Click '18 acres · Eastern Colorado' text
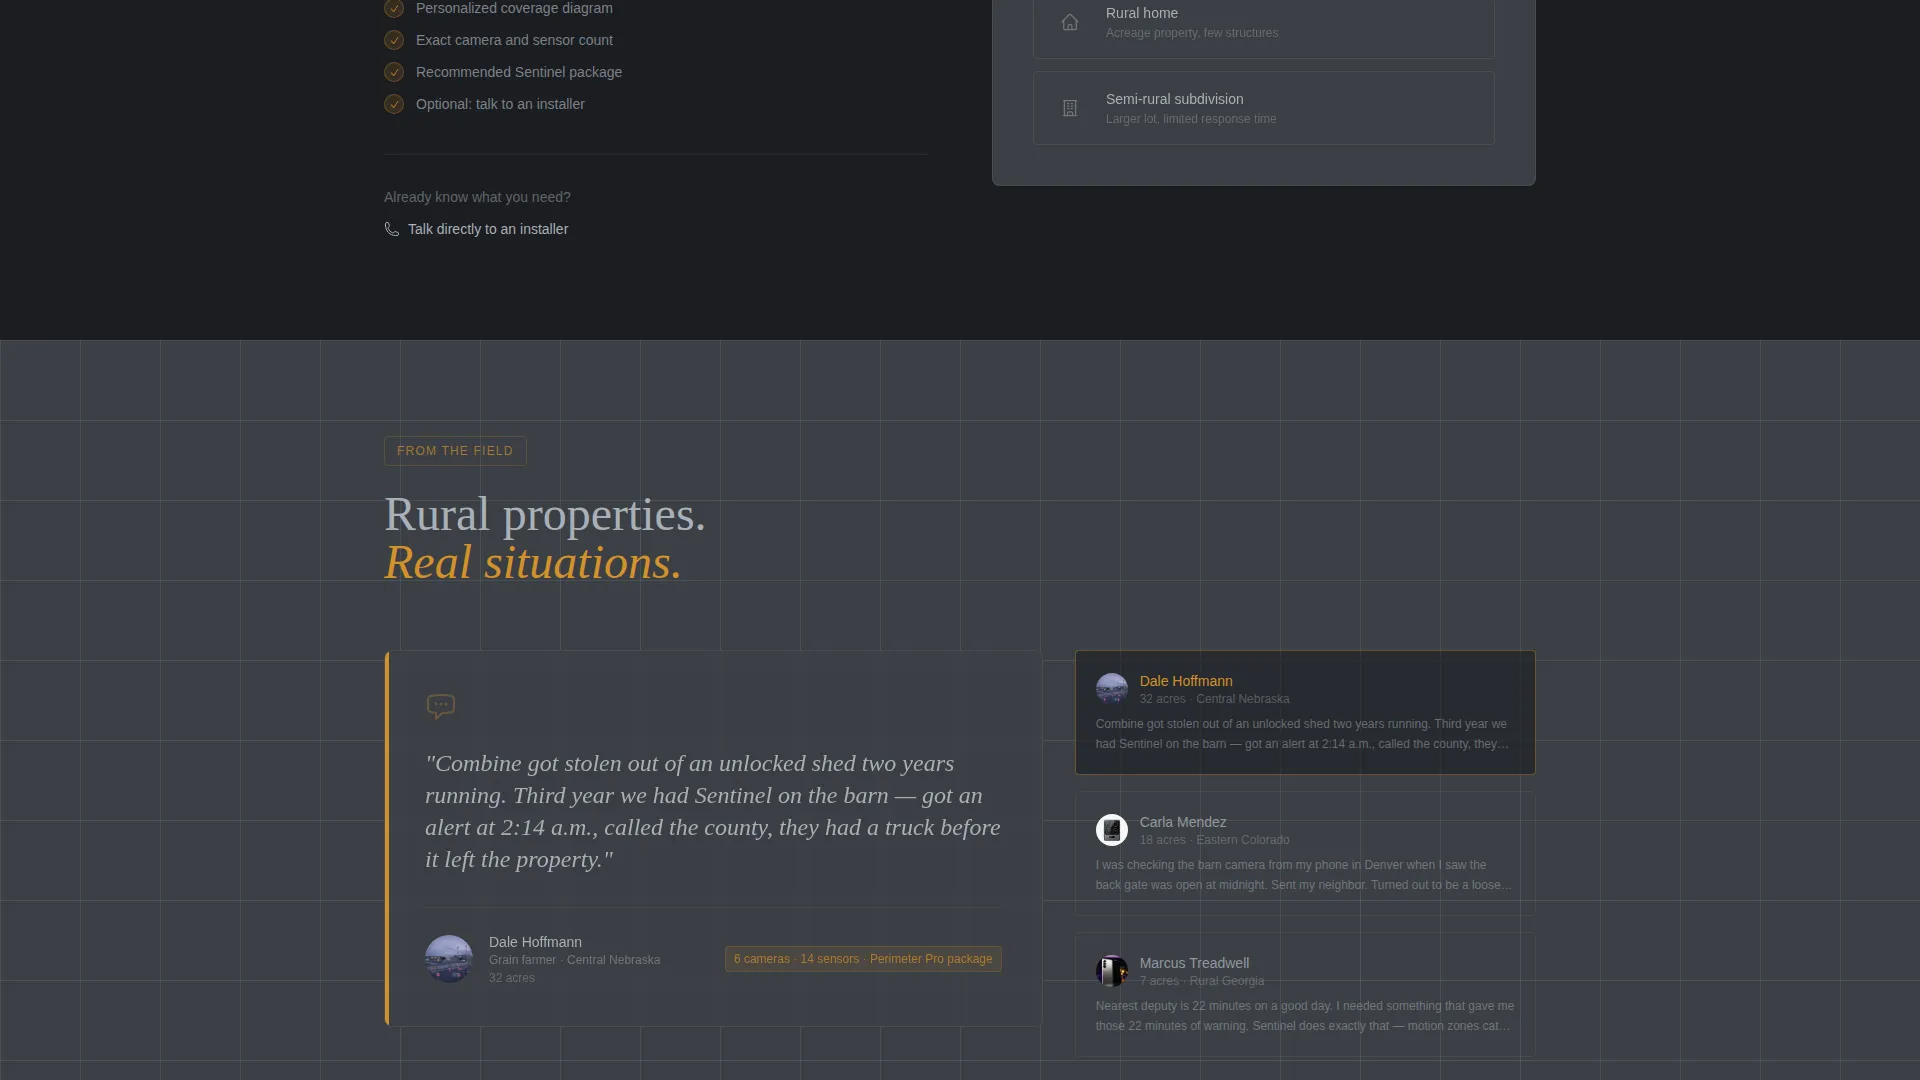The height and width of the screenshot is (1080, 1920). coord(1214,840)
